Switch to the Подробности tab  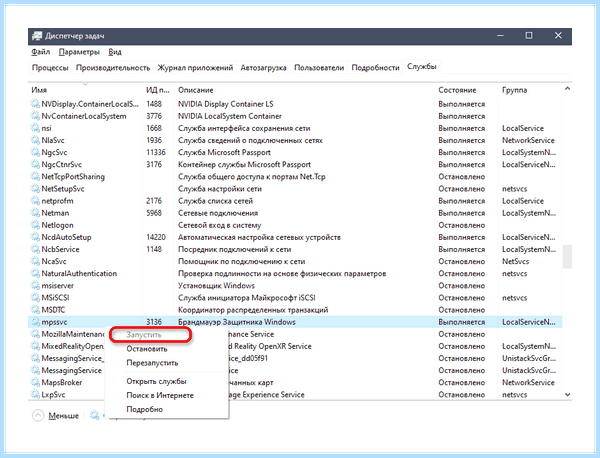pos(375,68)
